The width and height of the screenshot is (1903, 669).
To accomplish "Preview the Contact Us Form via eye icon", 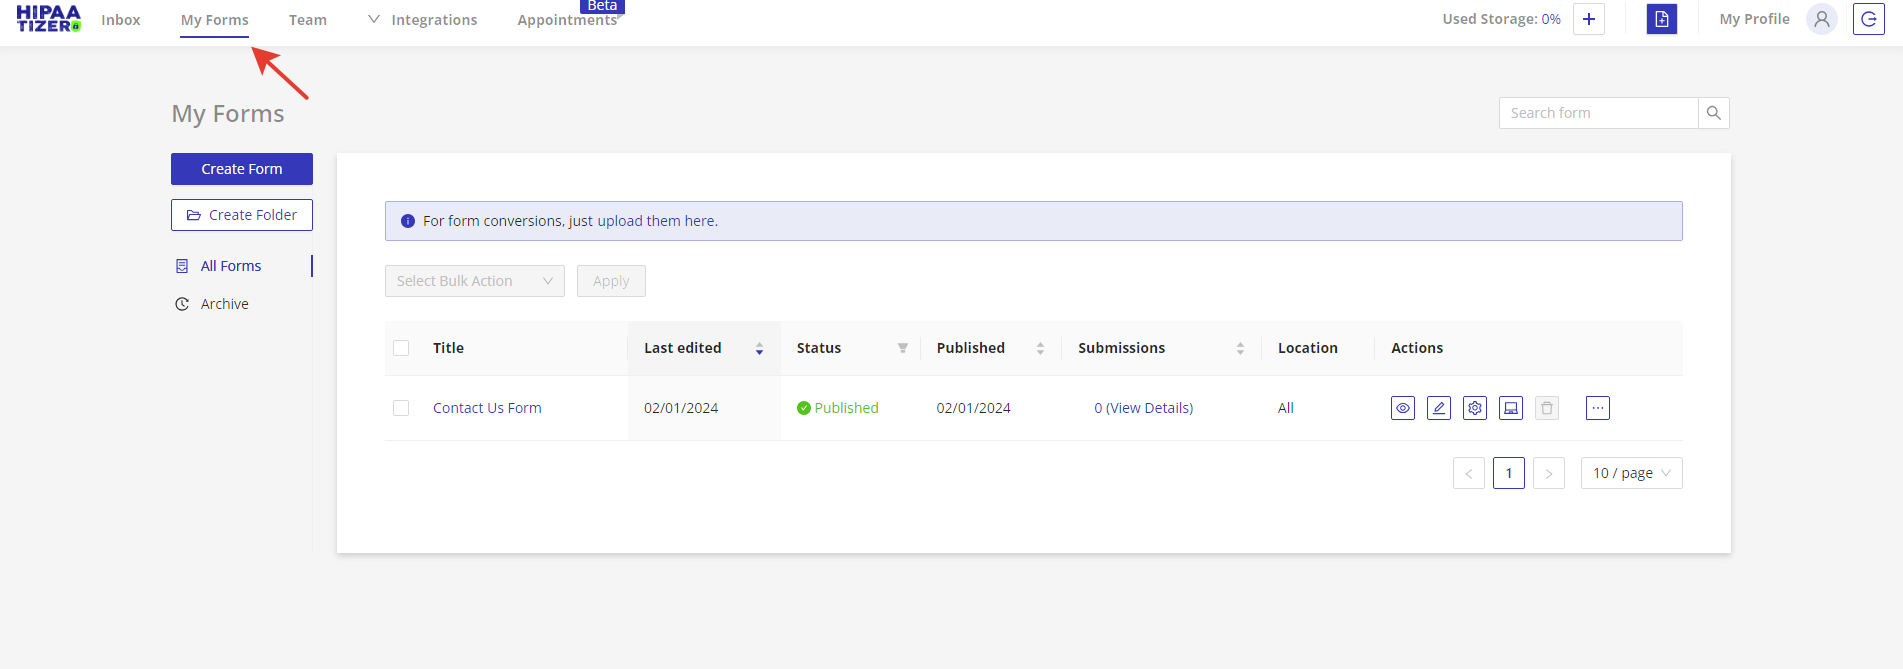I will click(x=1402, y=408).
